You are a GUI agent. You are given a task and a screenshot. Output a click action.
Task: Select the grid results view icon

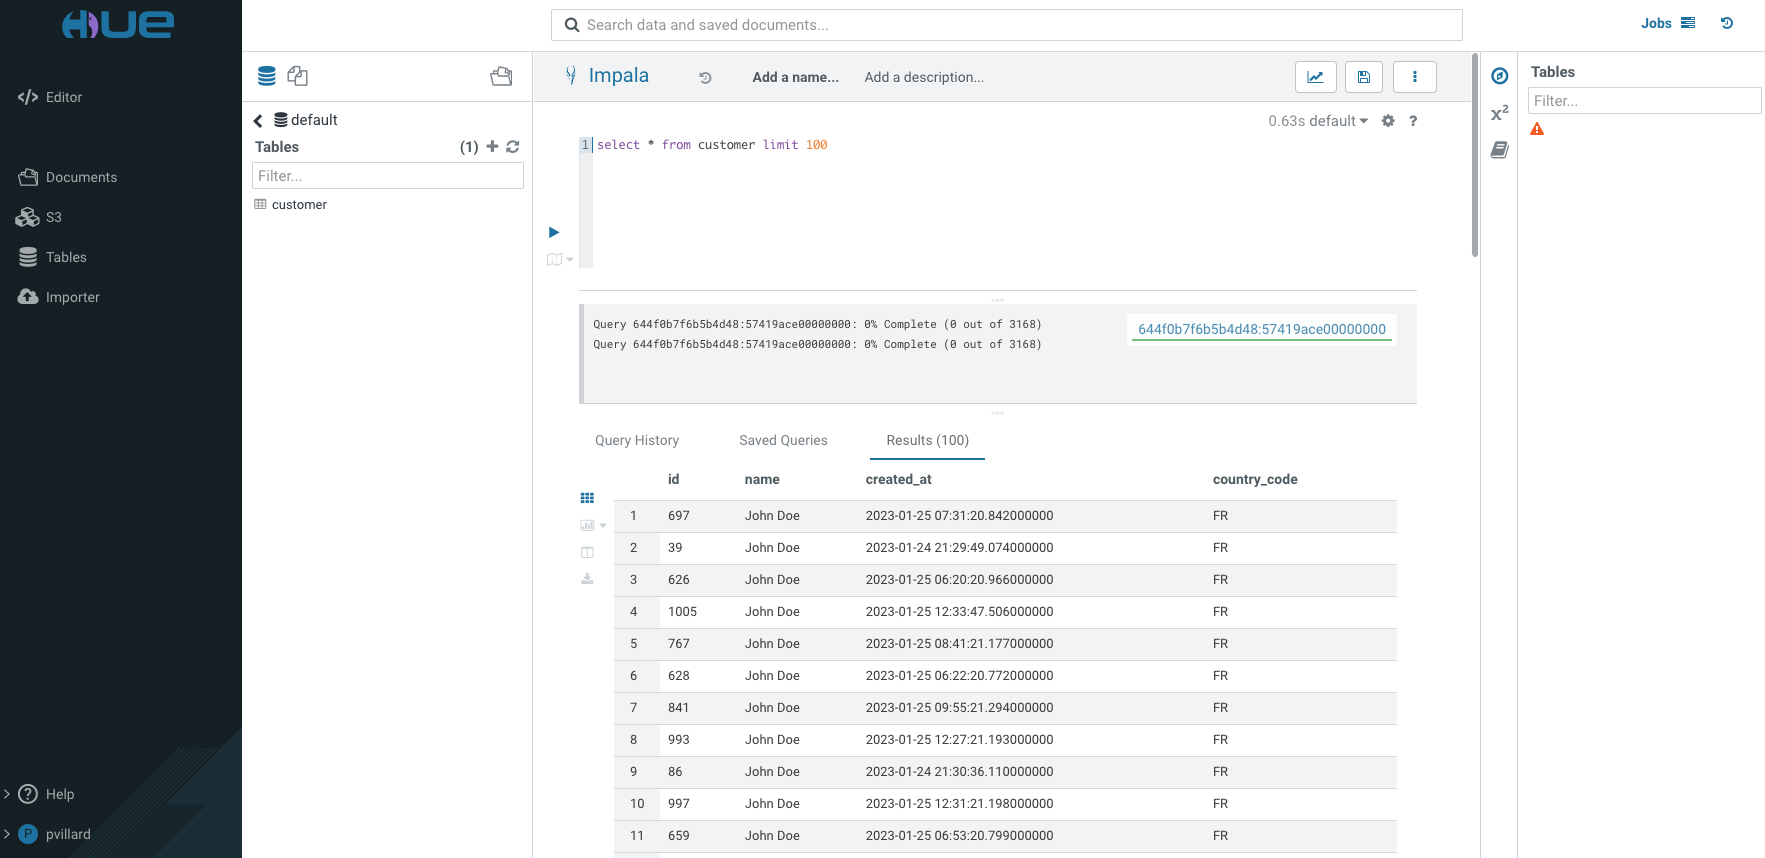pyautogui.click(x=587, y=498)
